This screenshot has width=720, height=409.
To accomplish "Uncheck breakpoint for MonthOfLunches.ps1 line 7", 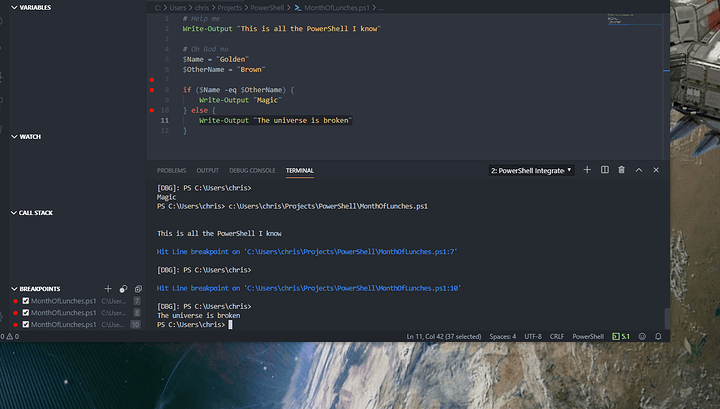I will click(x=26, y=301).
